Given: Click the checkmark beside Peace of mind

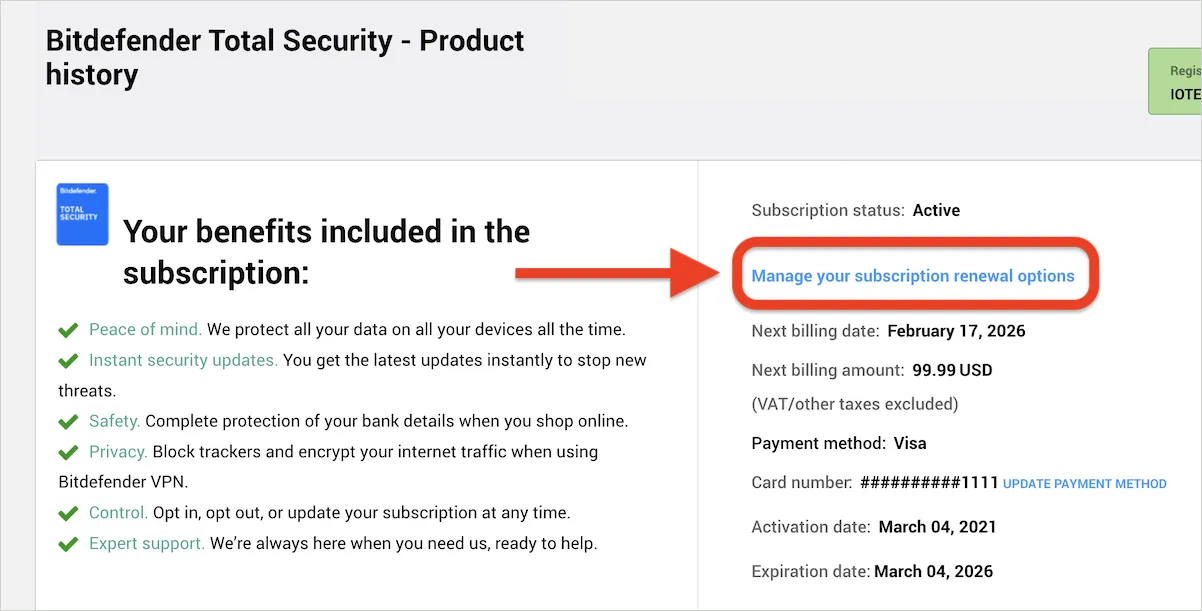Looking at the screenshot, I should click(x=68, y=330).
